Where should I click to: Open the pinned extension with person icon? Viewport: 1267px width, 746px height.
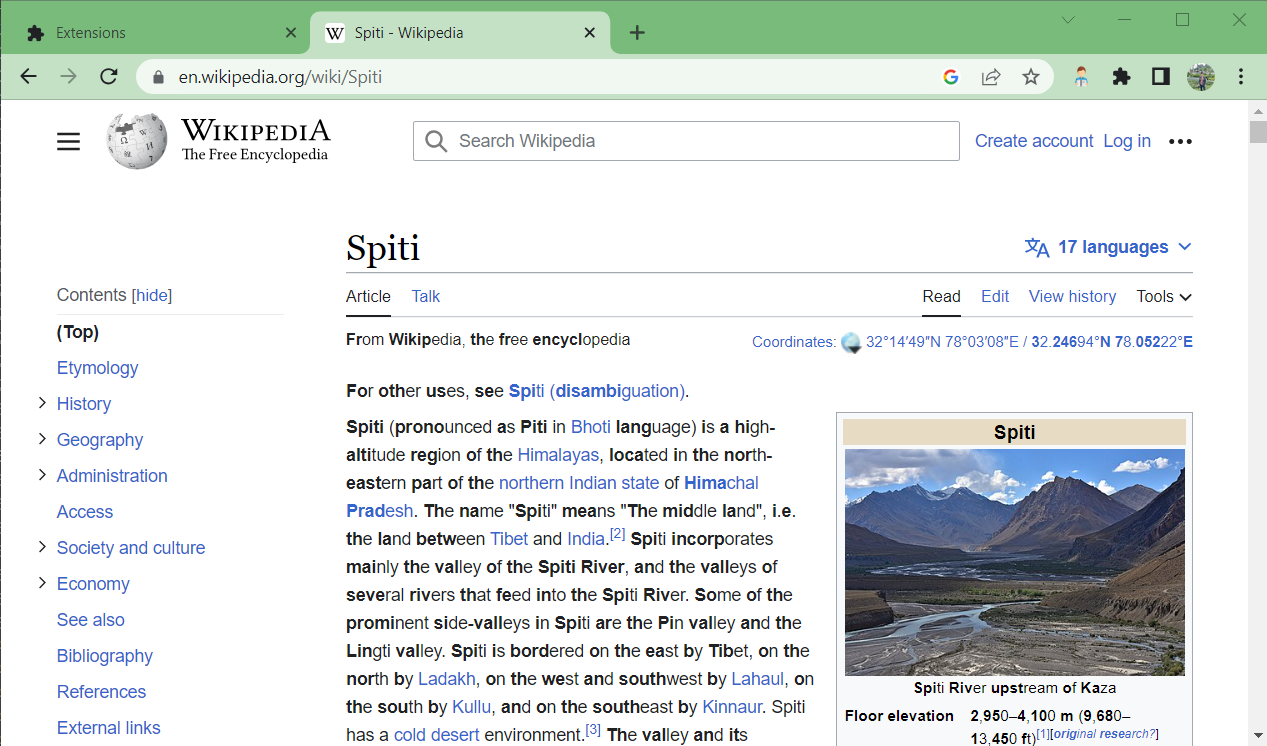click(1081, 77)
